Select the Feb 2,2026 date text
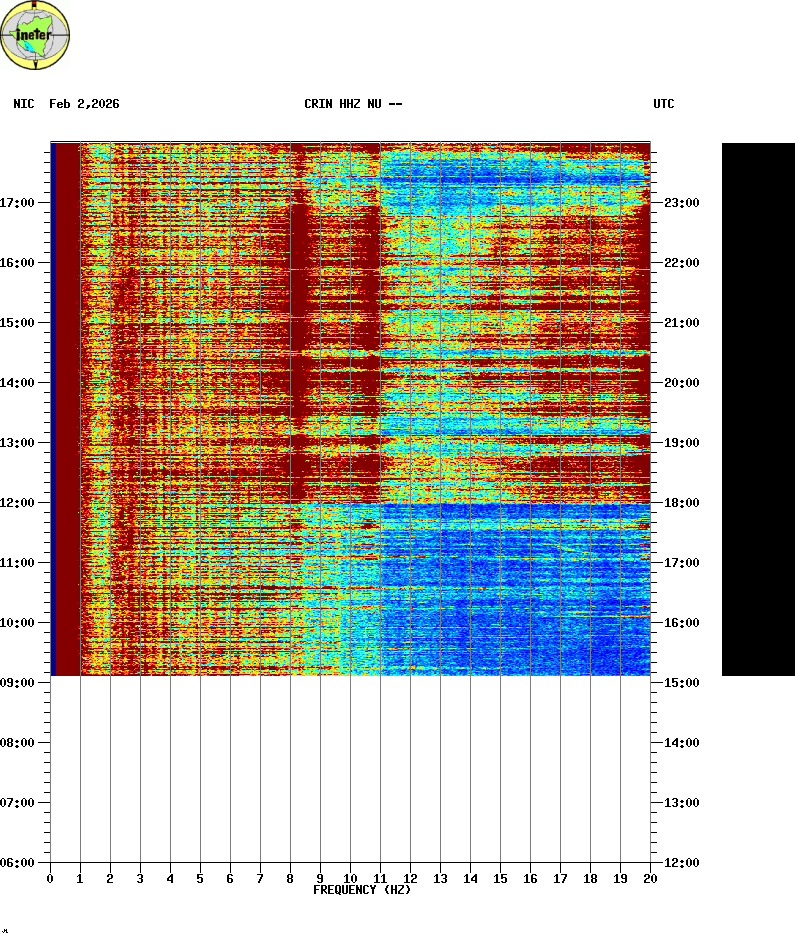This screenshot has width=802, height=942. pos(84,104)
